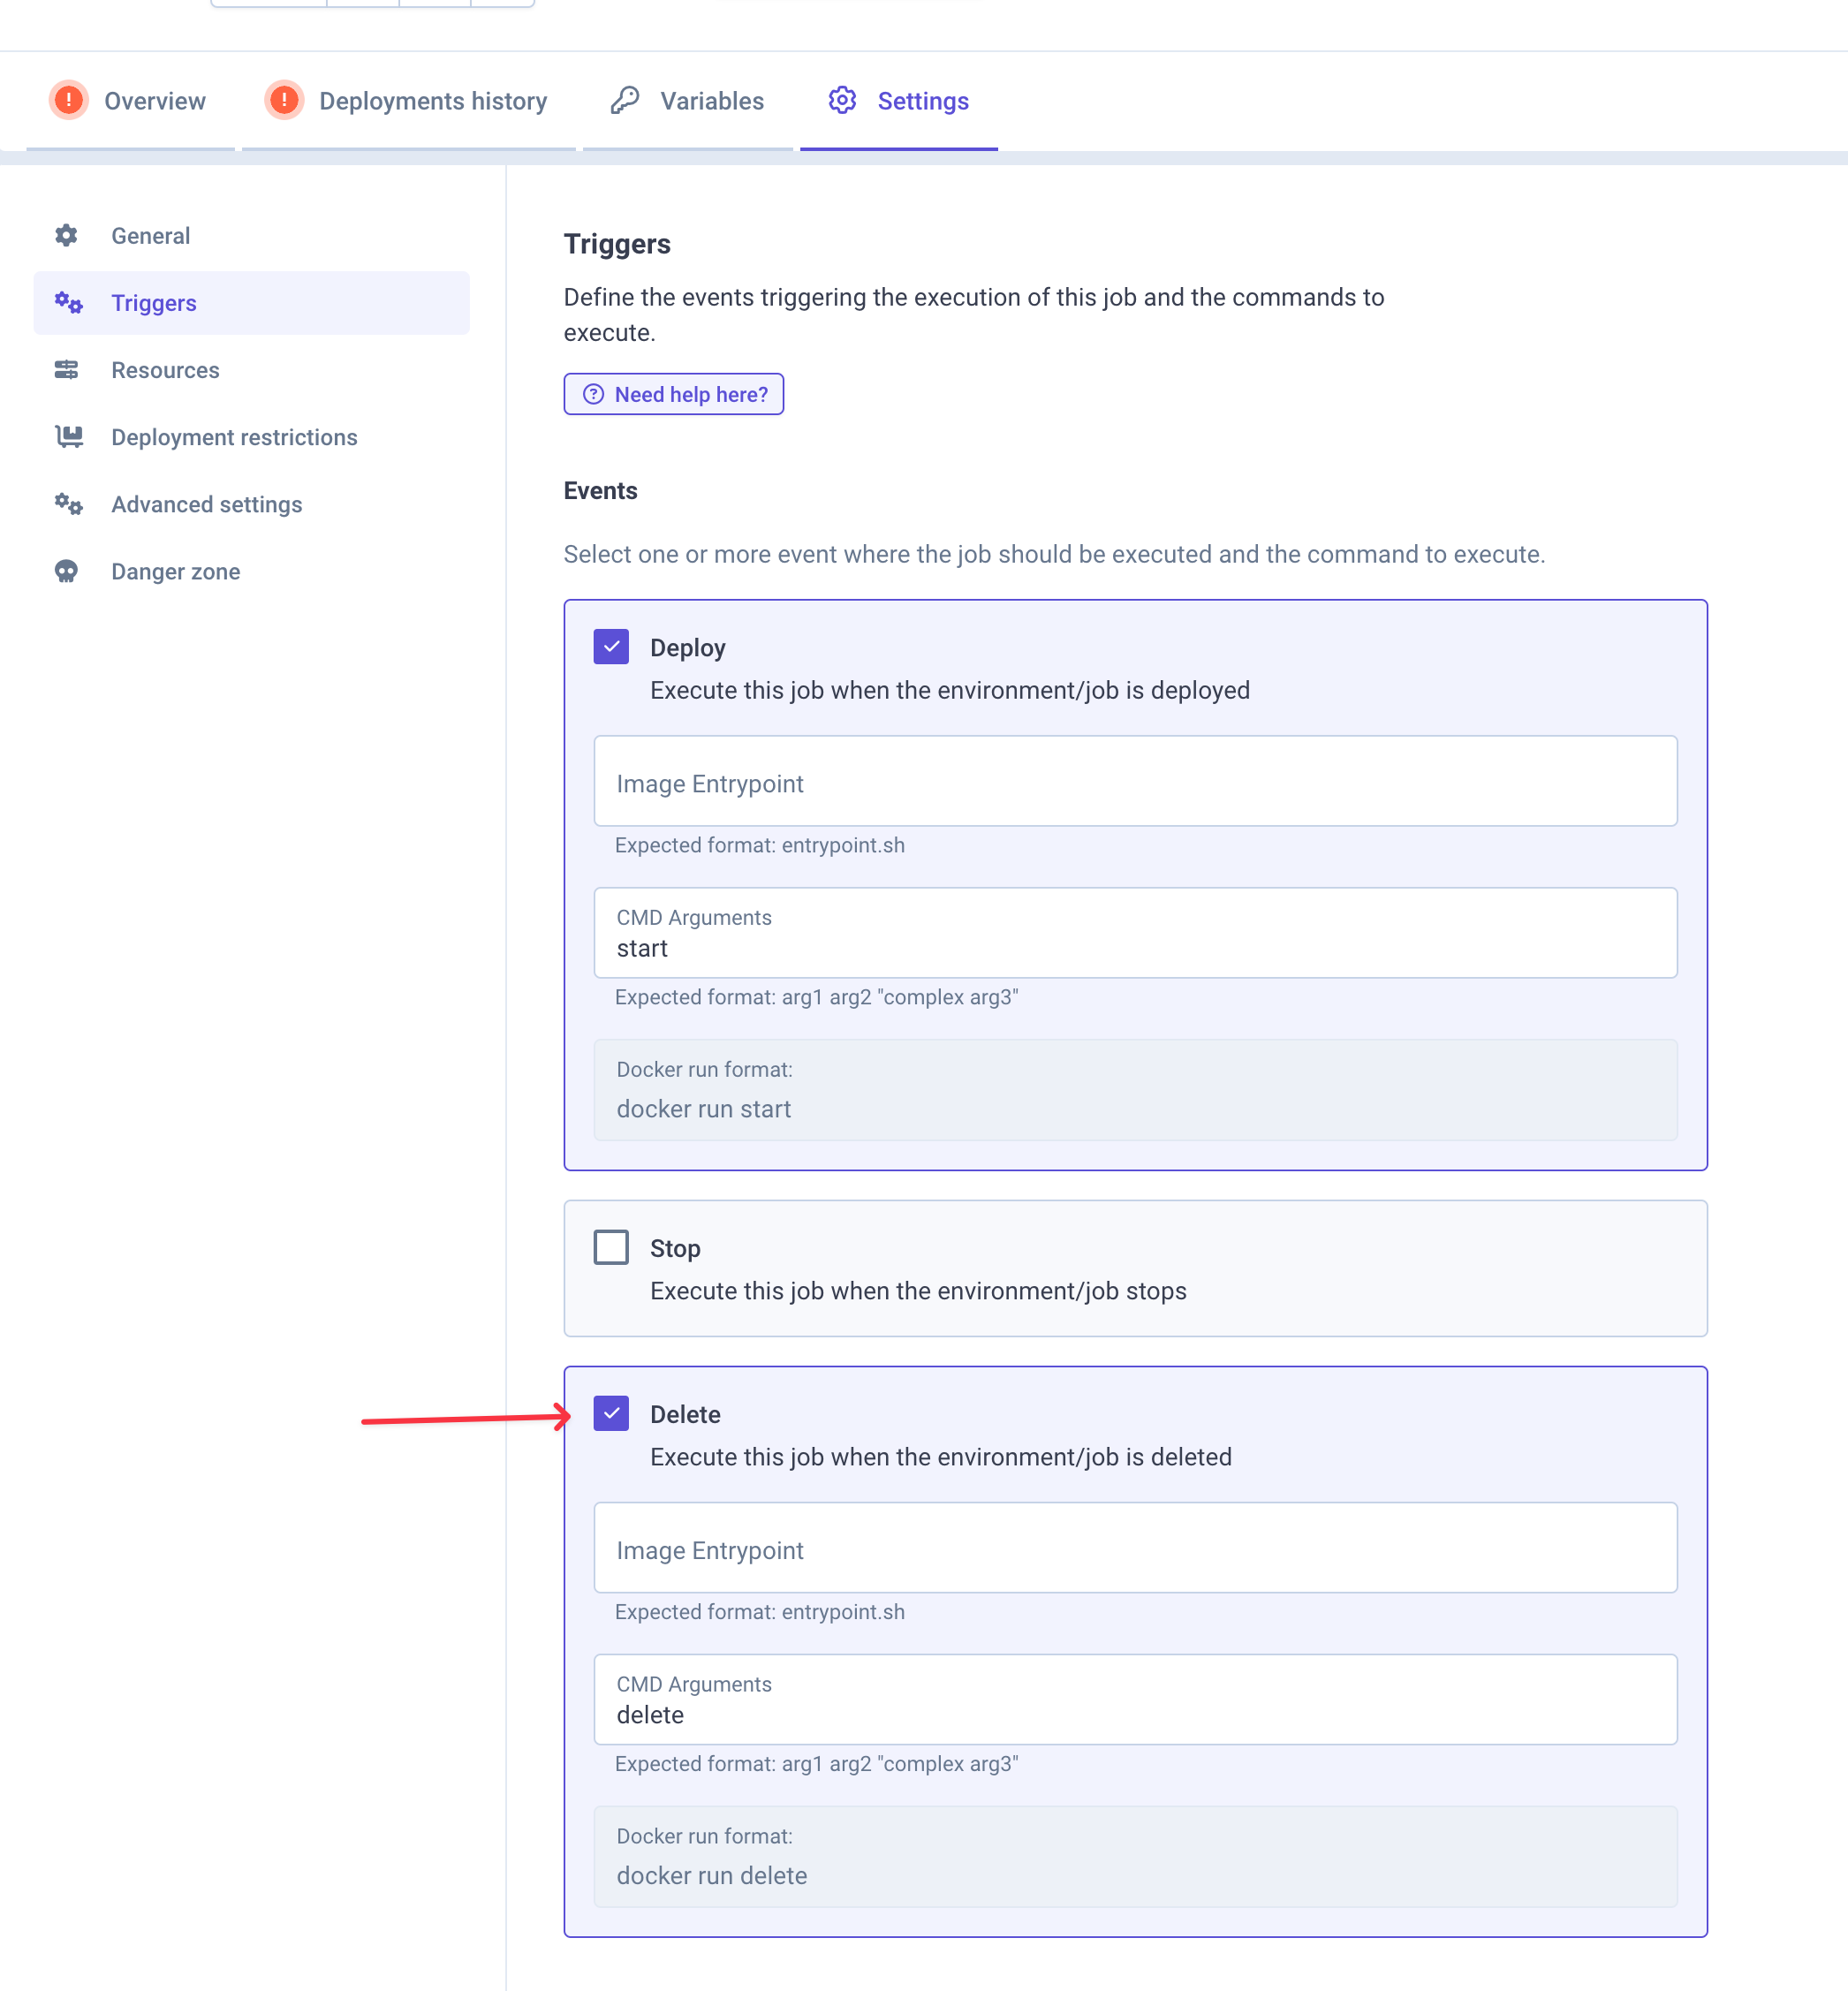Edit Delete CMD Arguments field containing delete
Image resolution: width=1848 pixels, height=1991 pixels.
pyautogui.click(x=1135, y=1699)
